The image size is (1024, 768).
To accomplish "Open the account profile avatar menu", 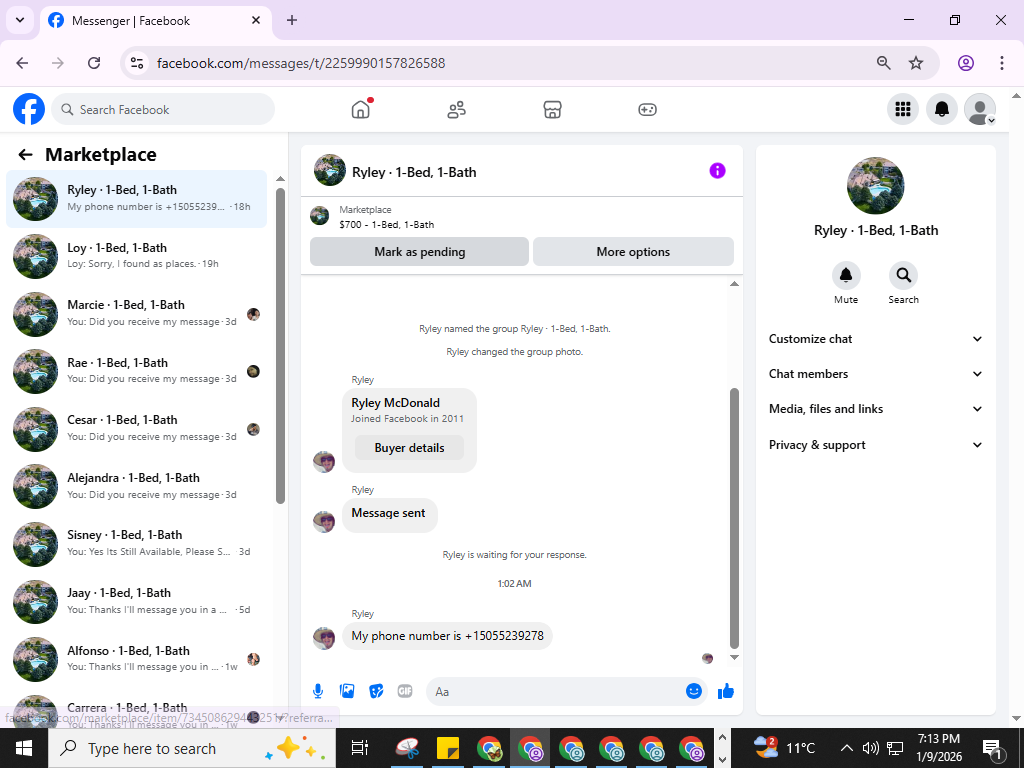I will [980, 109].
